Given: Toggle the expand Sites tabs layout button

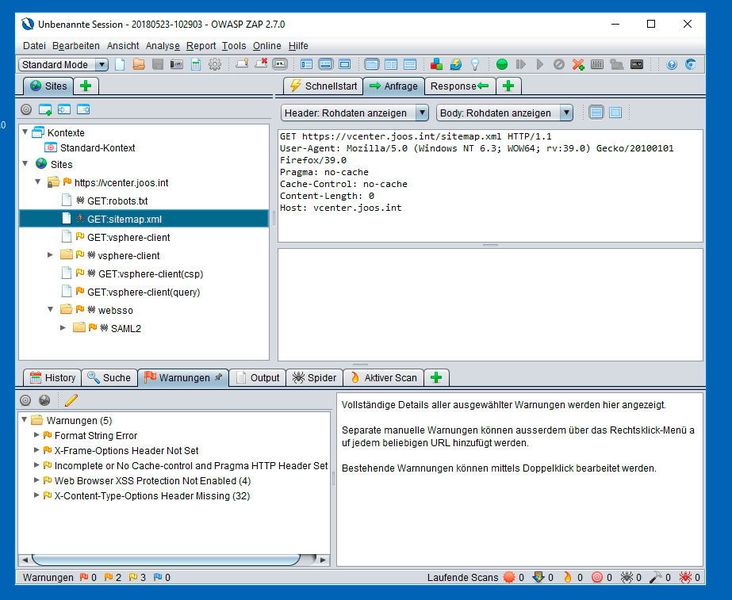Looking at the screenshot, I should pyautogui.click(x=307, y=64).
